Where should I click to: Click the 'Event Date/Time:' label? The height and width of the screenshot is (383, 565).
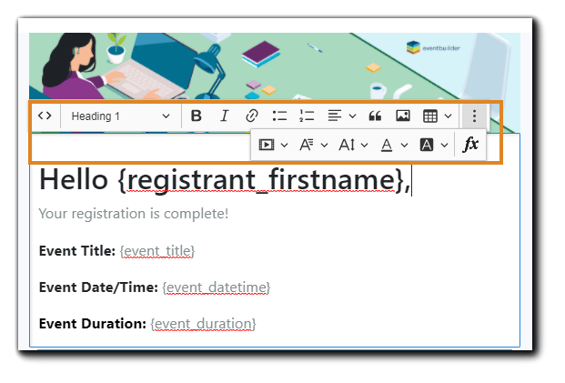point(98,287)
